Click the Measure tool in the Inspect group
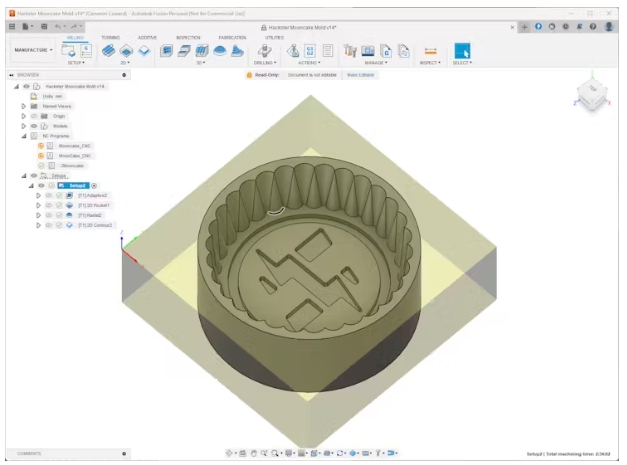The width and height of the screenshot is (627, 465). 431,51
